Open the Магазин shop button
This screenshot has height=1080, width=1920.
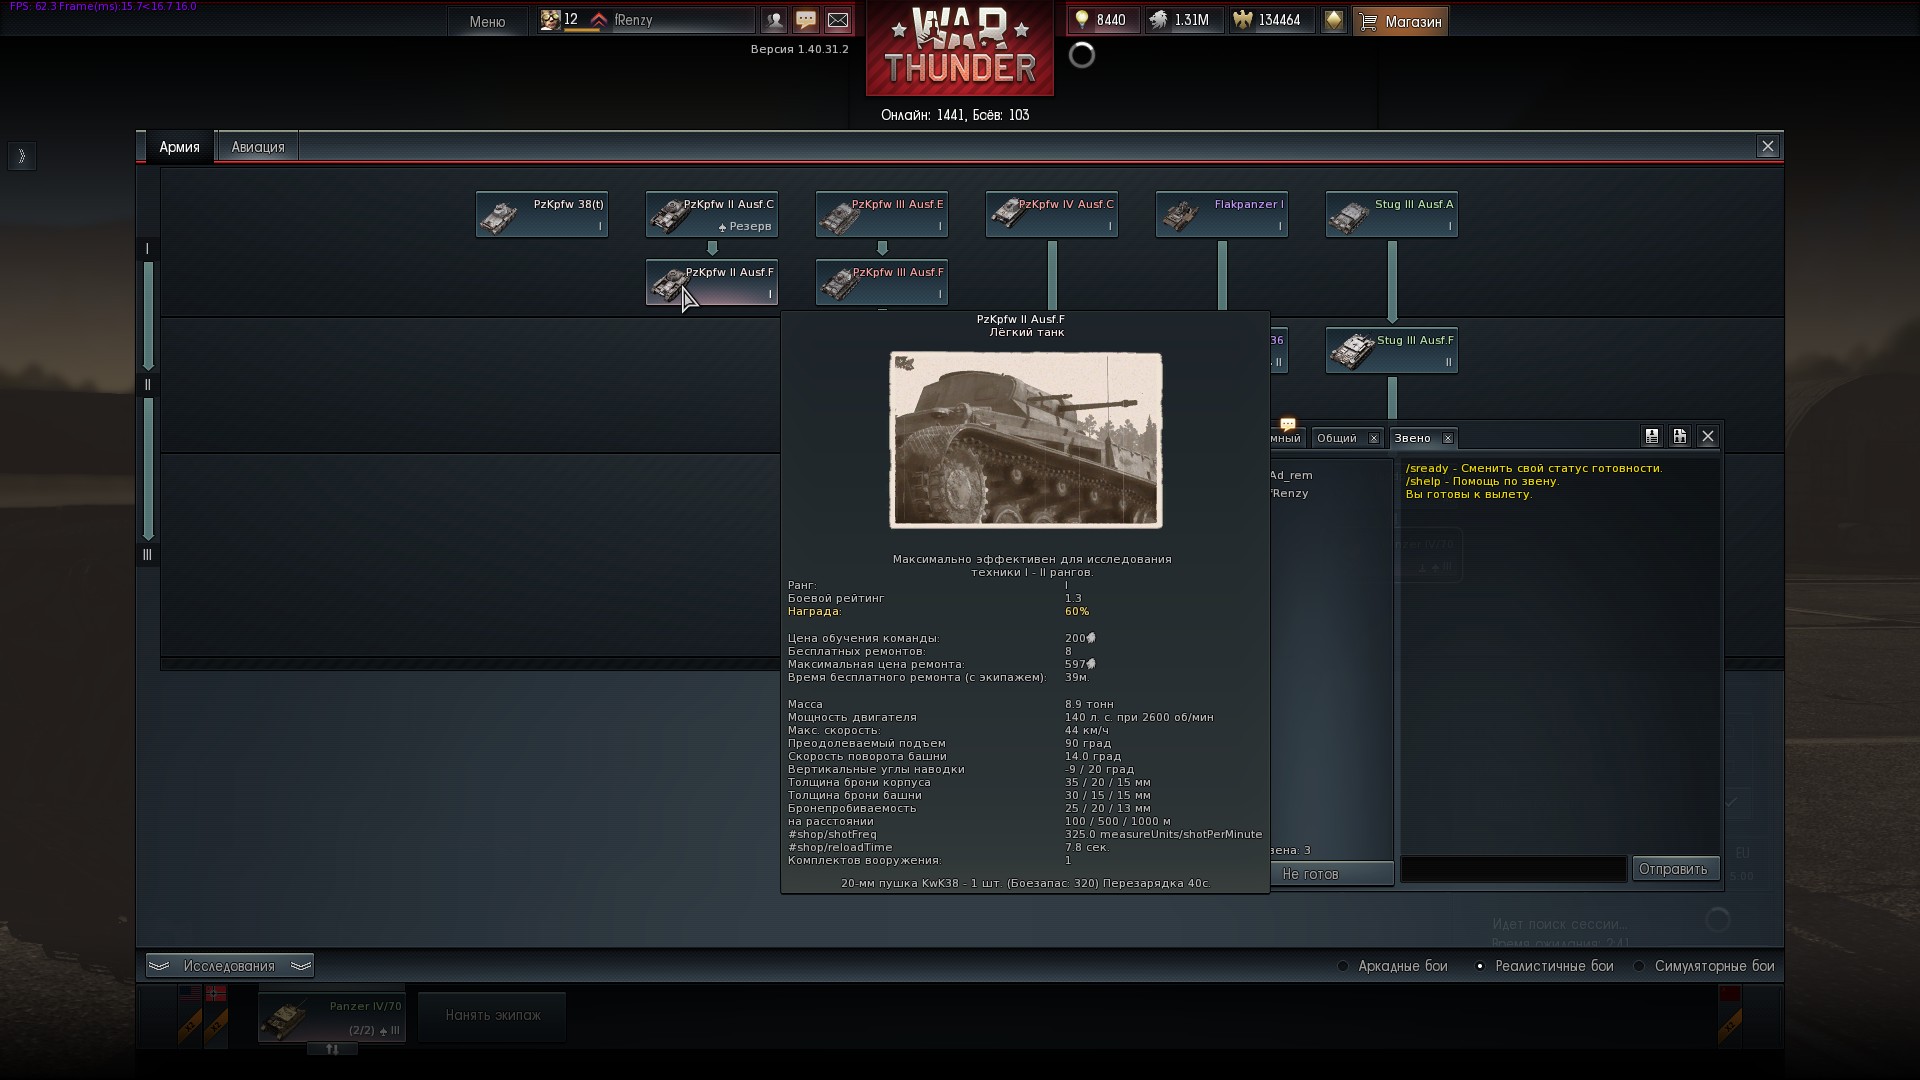point(1400,21)
